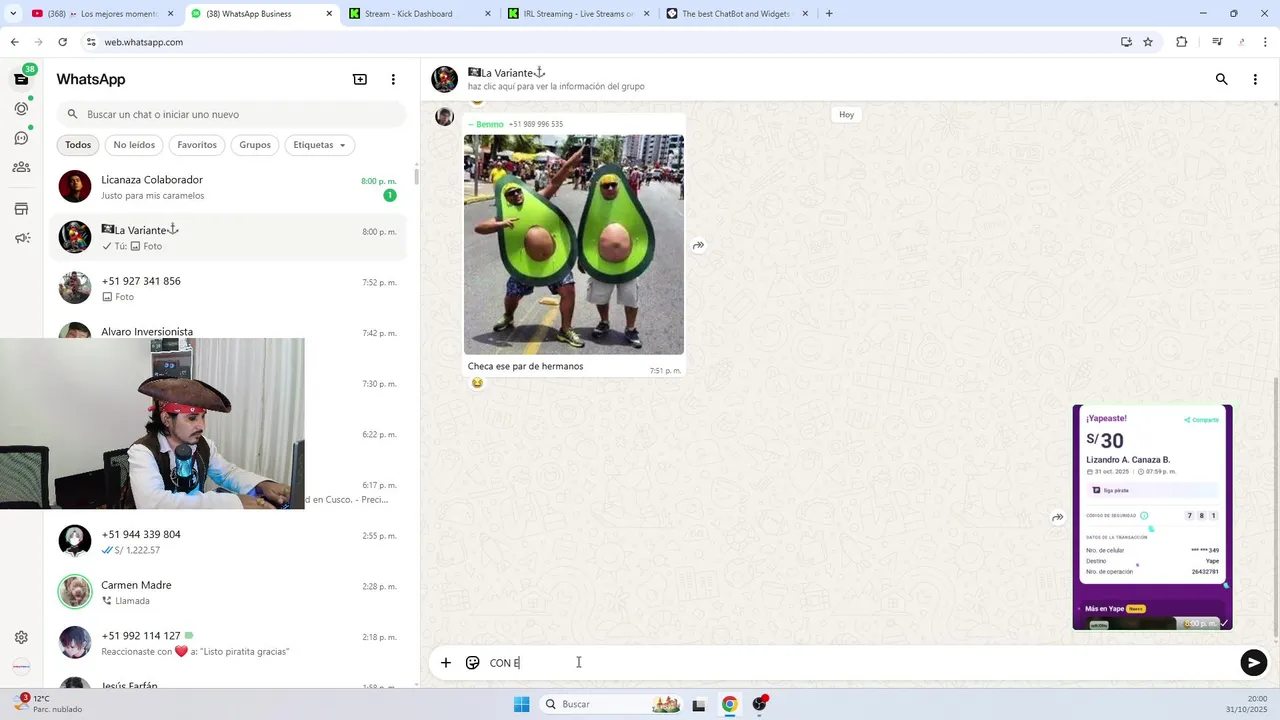Forward the avocado costume photo

tap(698, 245)
